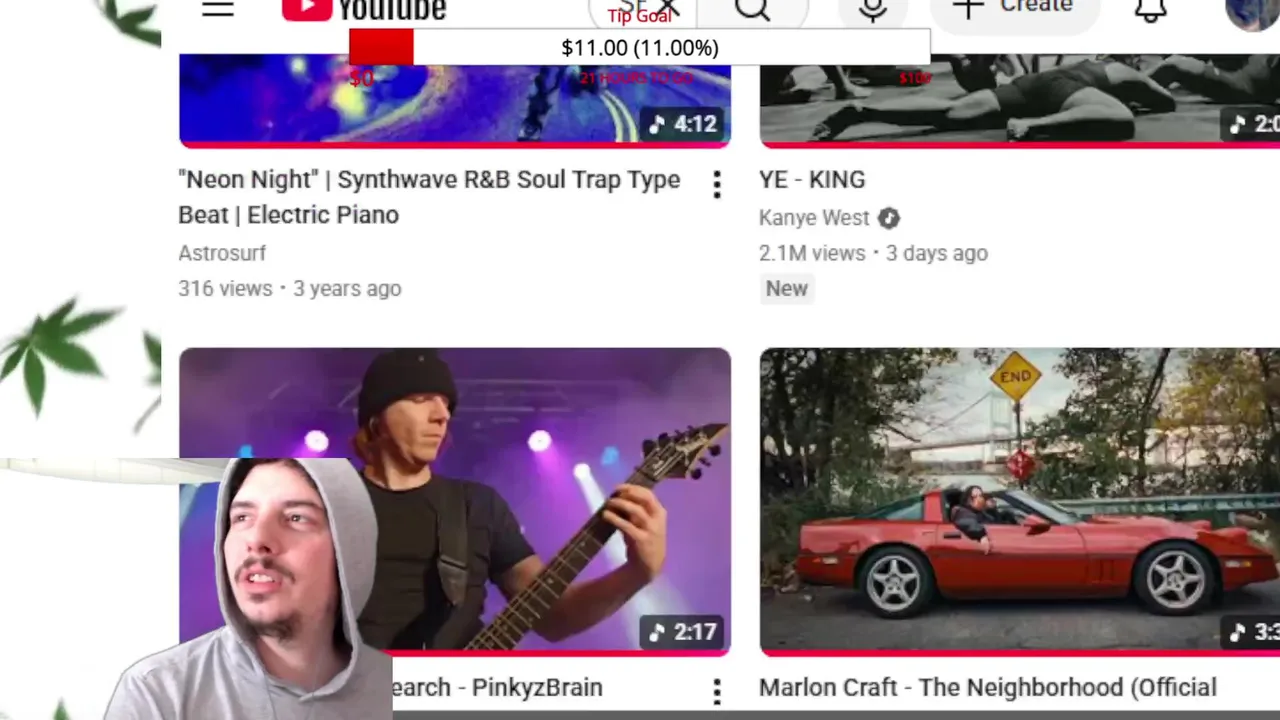
Task: Open the YE - KING video title
Action: pos(812,180)
